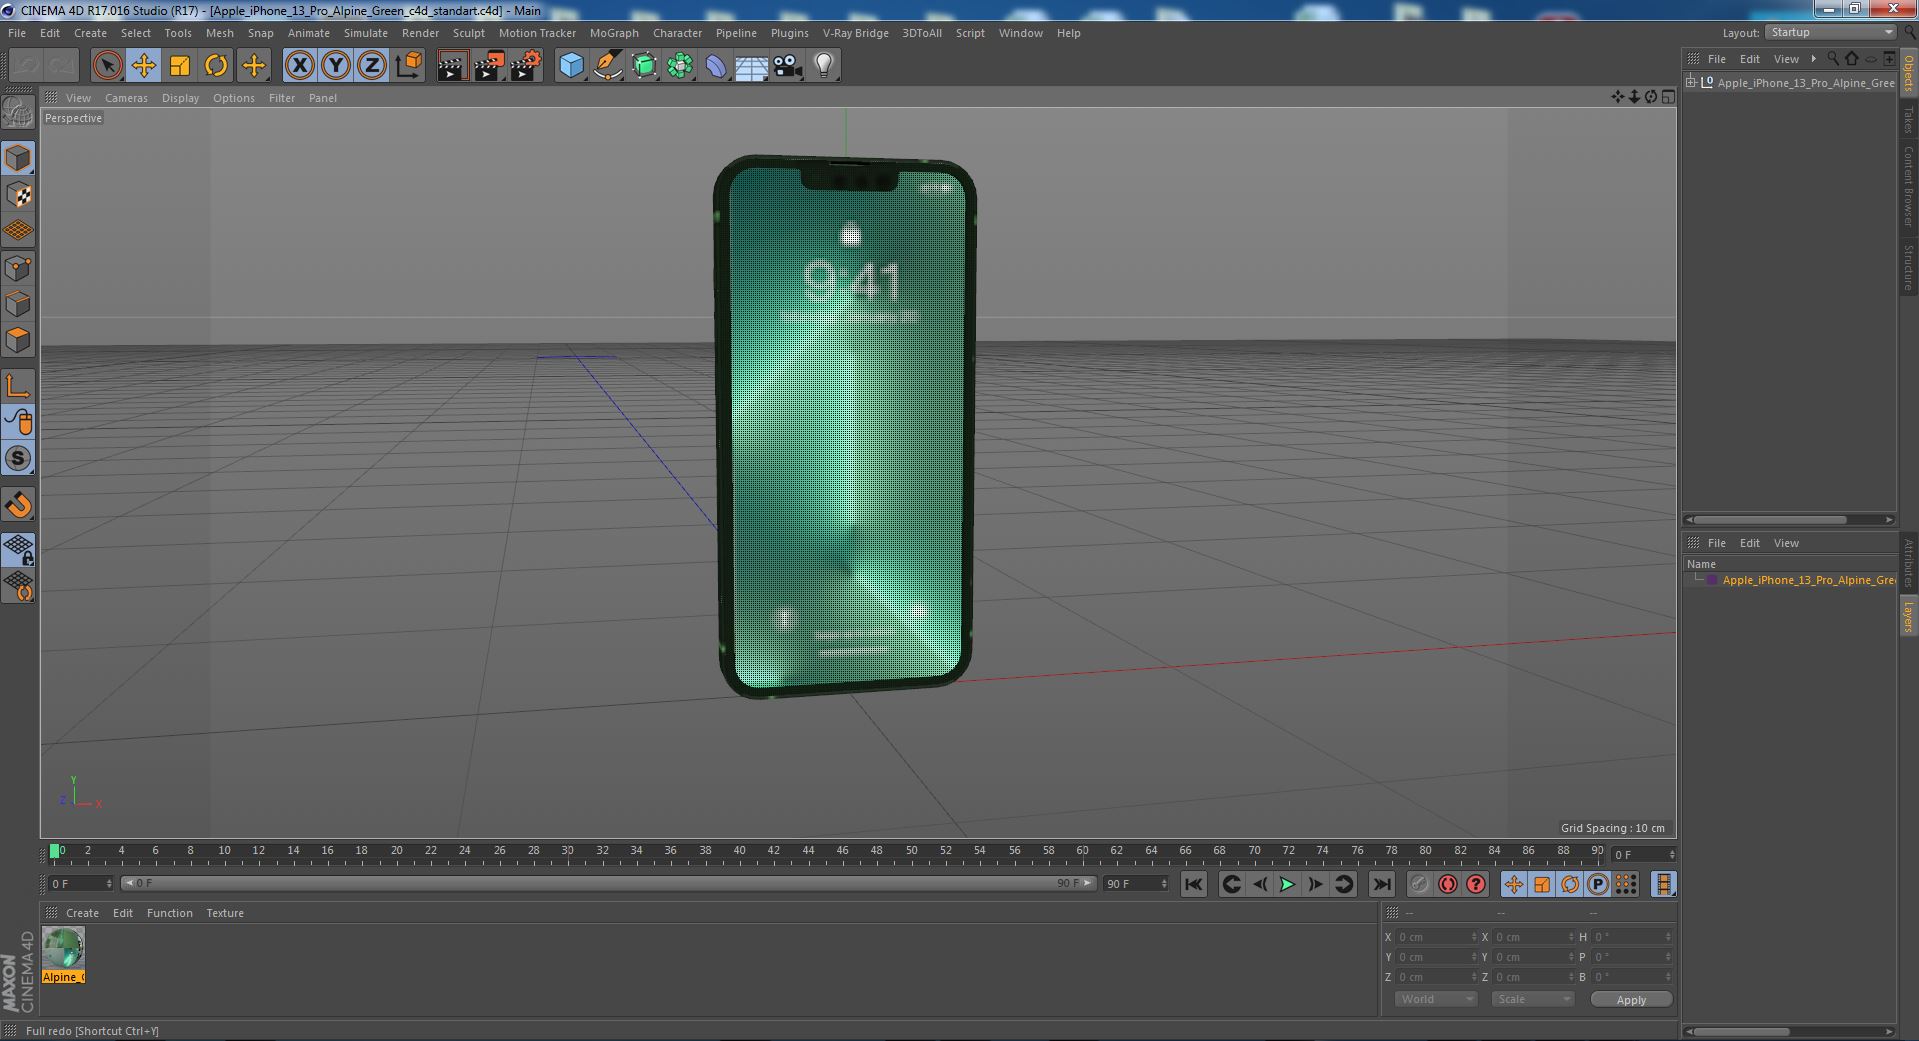
Task: Open Edit Render Settings icon
Action: click(526, 66)
